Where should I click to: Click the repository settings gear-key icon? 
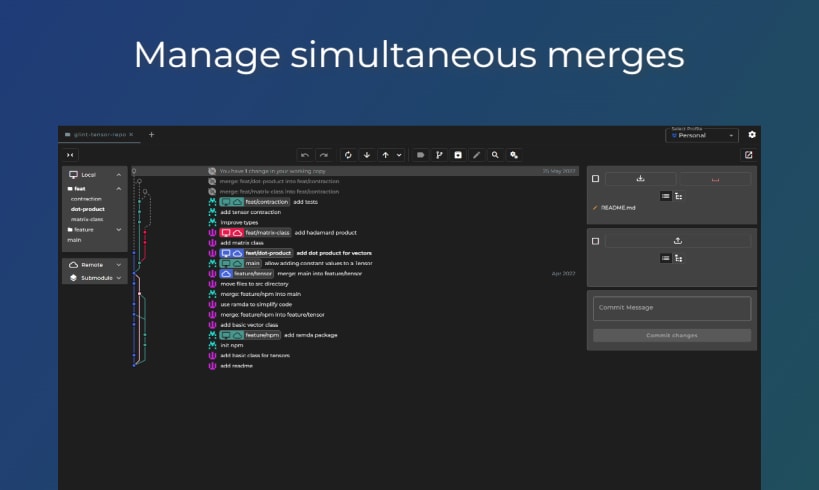[x=514, y=155]
